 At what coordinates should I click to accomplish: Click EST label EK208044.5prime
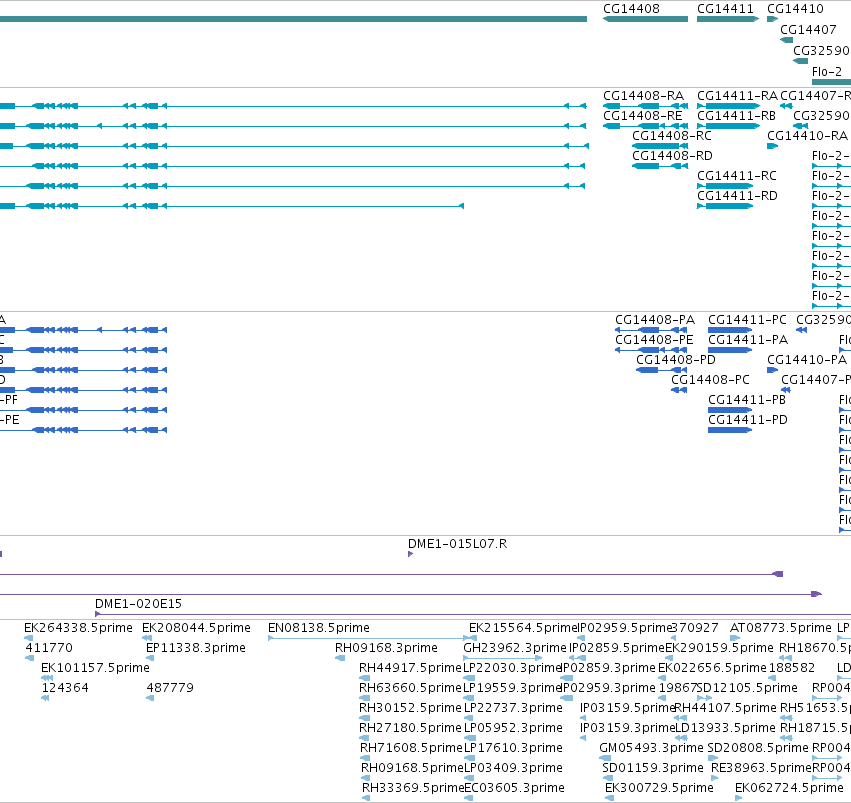(196, 628)
